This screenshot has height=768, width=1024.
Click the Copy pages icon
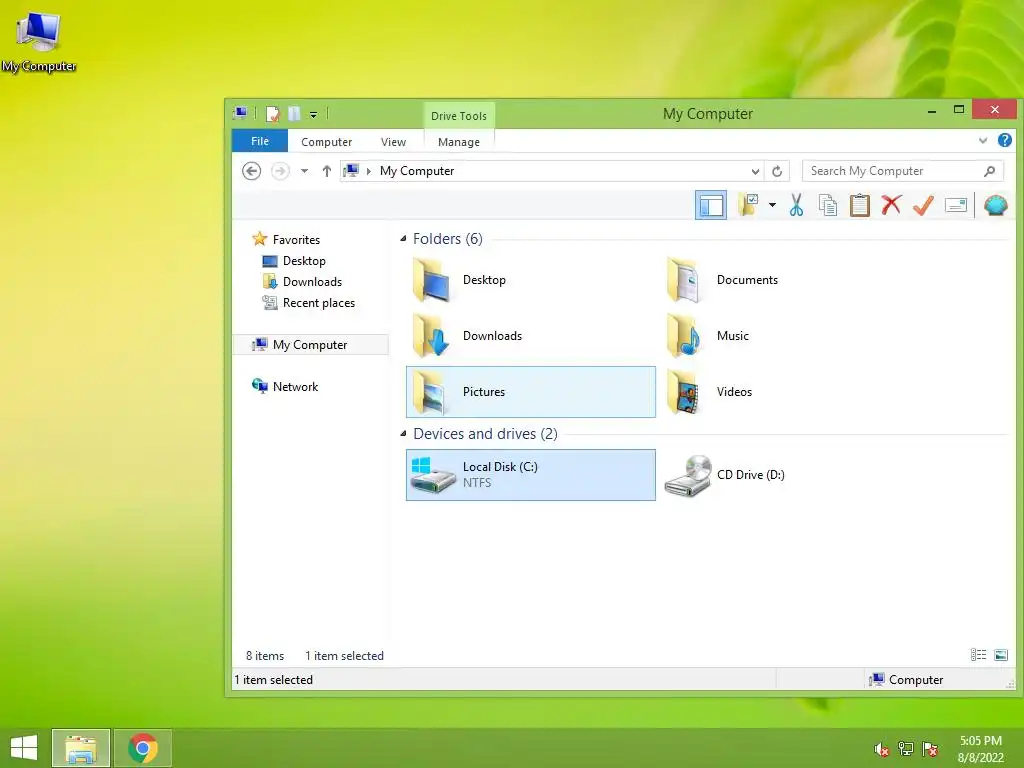pos(827,206)
